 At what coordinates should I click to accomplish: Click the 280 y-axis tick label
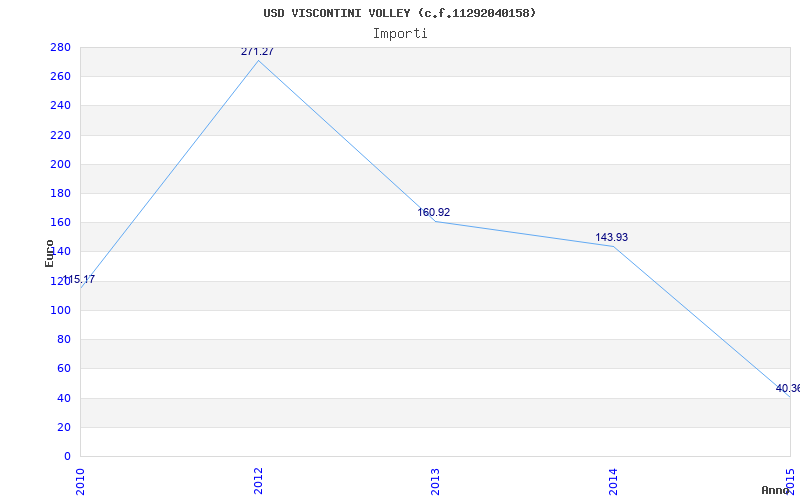point(60,47)
